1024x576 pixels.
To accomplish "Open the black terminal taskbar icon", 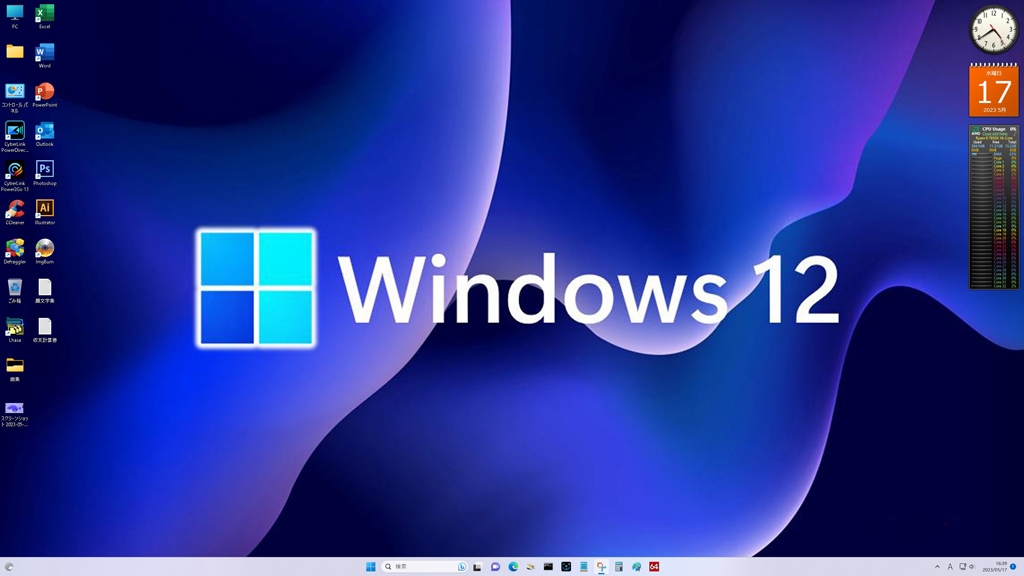I will pos(548,566).
